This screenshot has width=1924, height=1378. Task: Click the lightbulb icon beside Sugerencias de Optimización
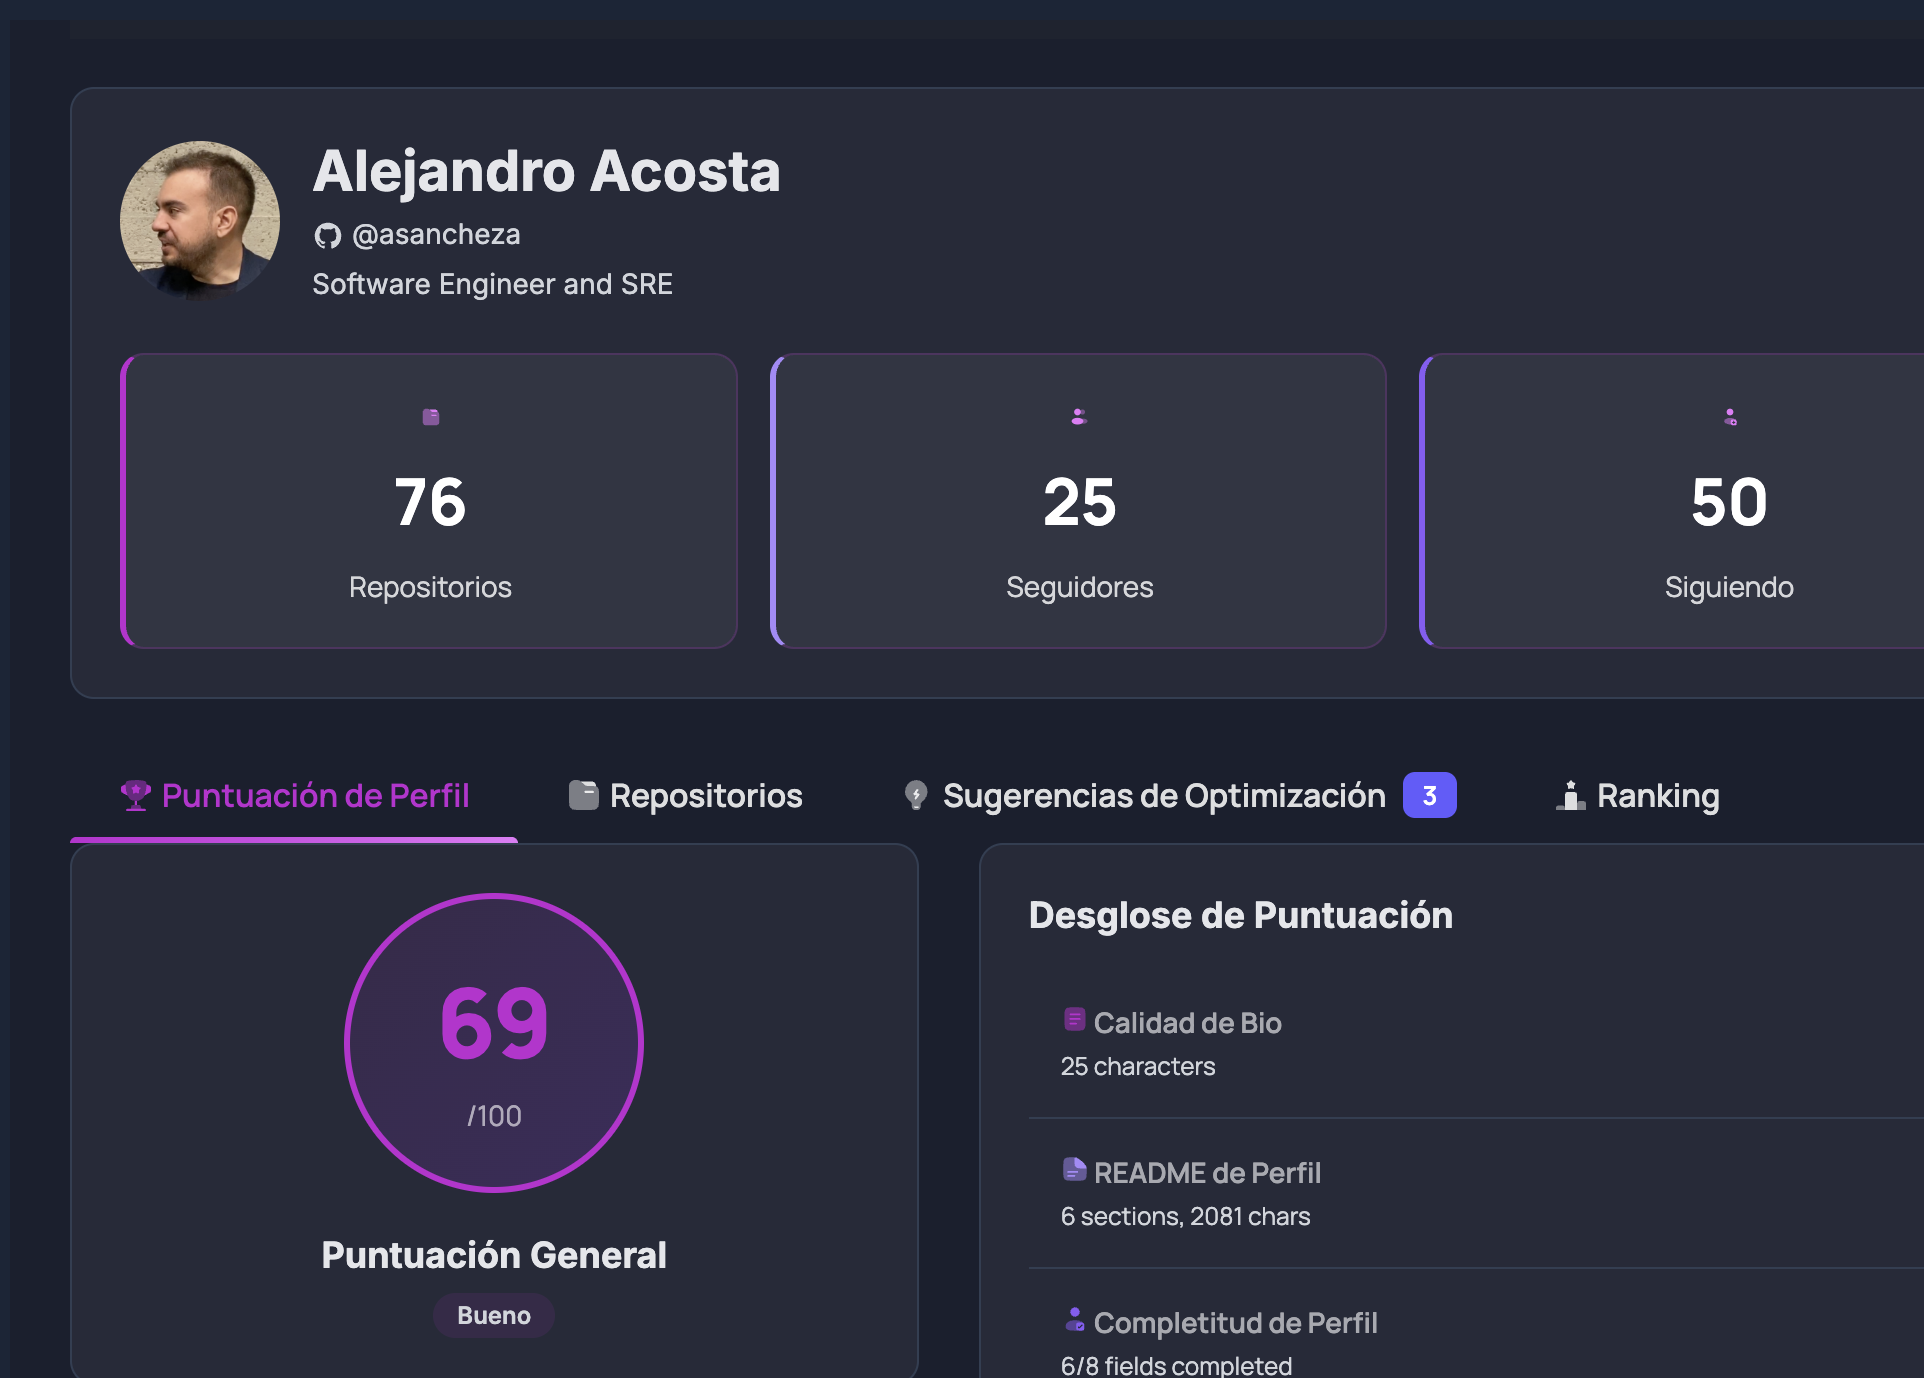click(x=916, y=794)
